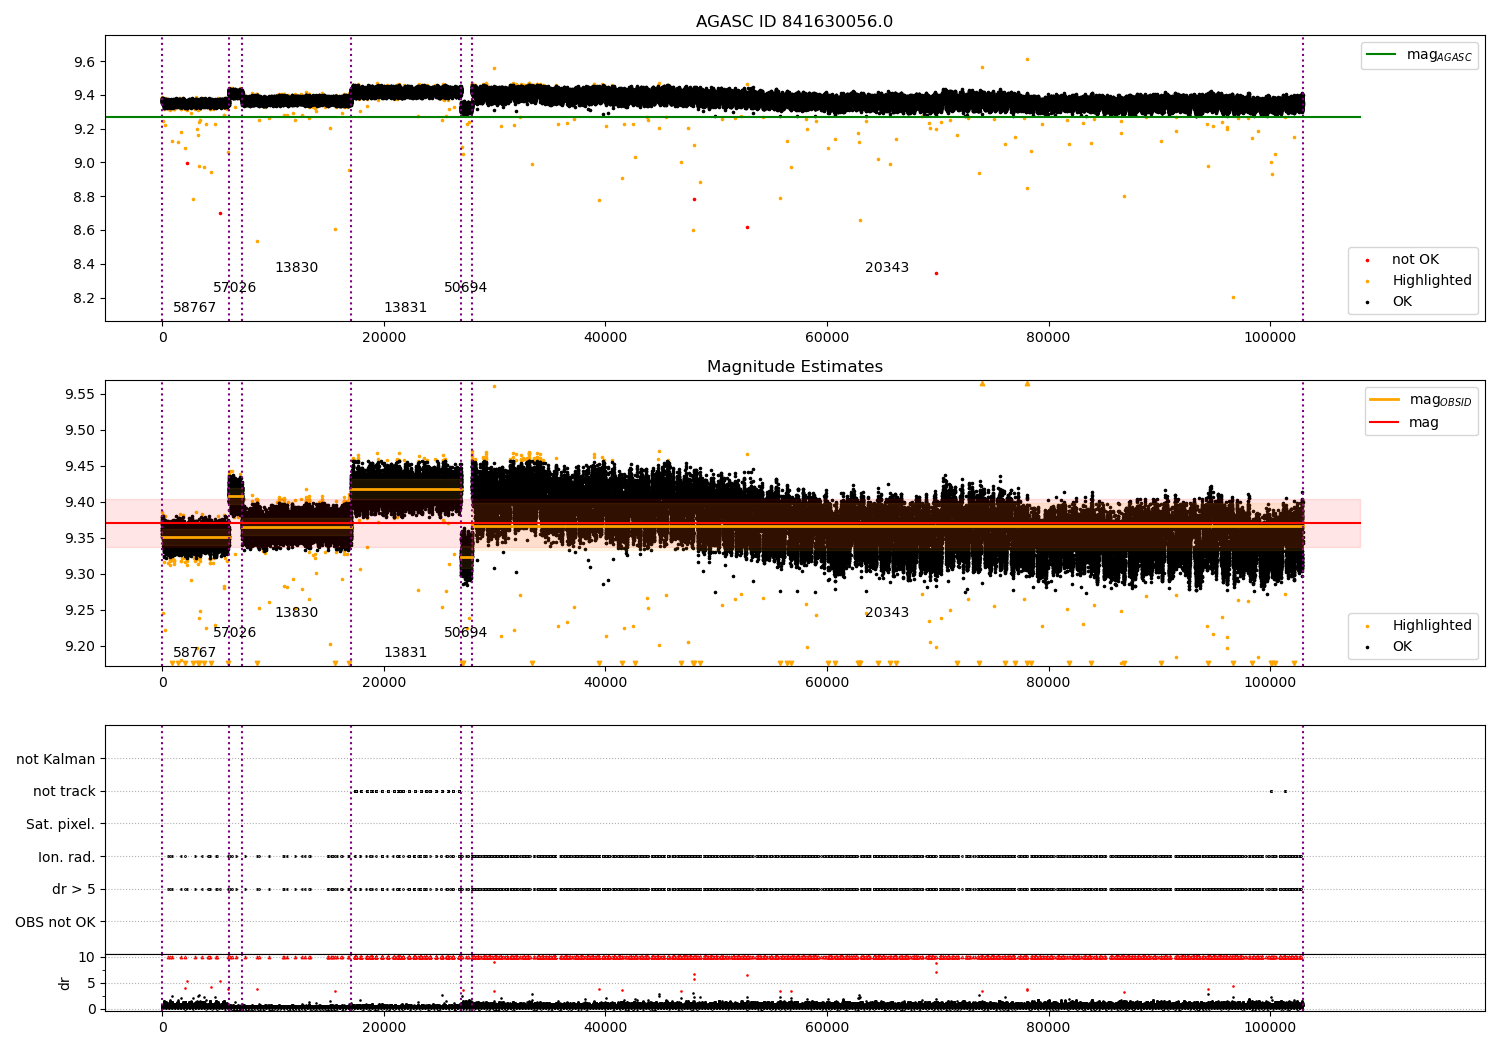Viewport: 1500px width, 1050px height.
Task: Click the 'not track' axis label
Action: pyautogui.click(x=64, y=791)
